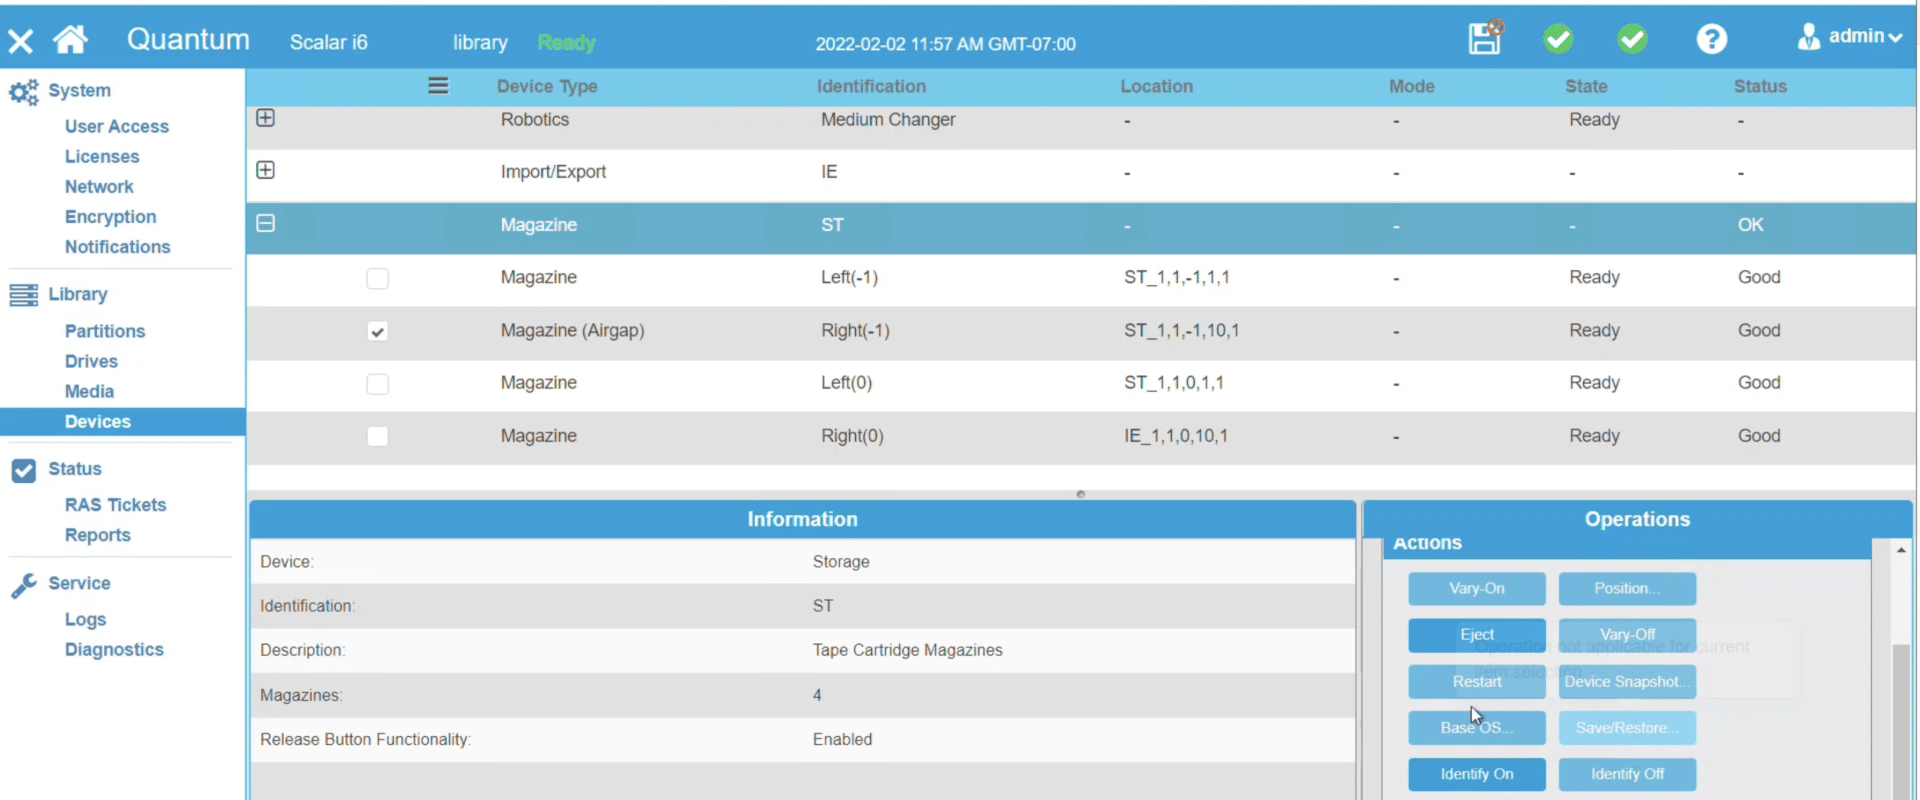Click the admin user silhouette icon

[x=1808, y=37]
